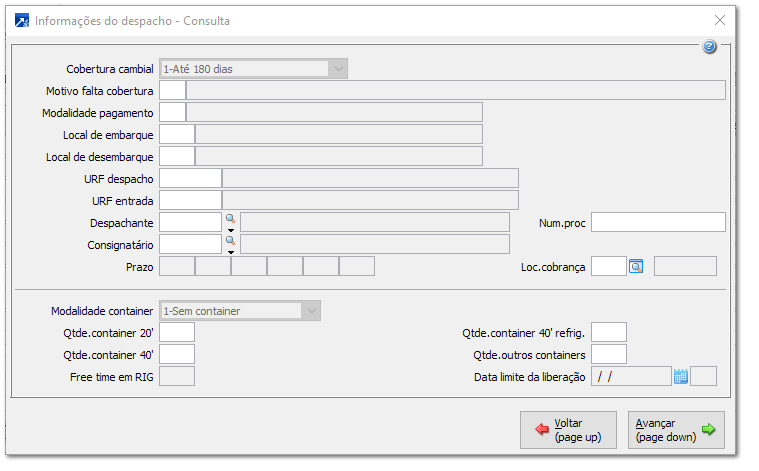Click the Qtde.outros containers field
This screenshot has height=471, width=759.
point(609,354)
